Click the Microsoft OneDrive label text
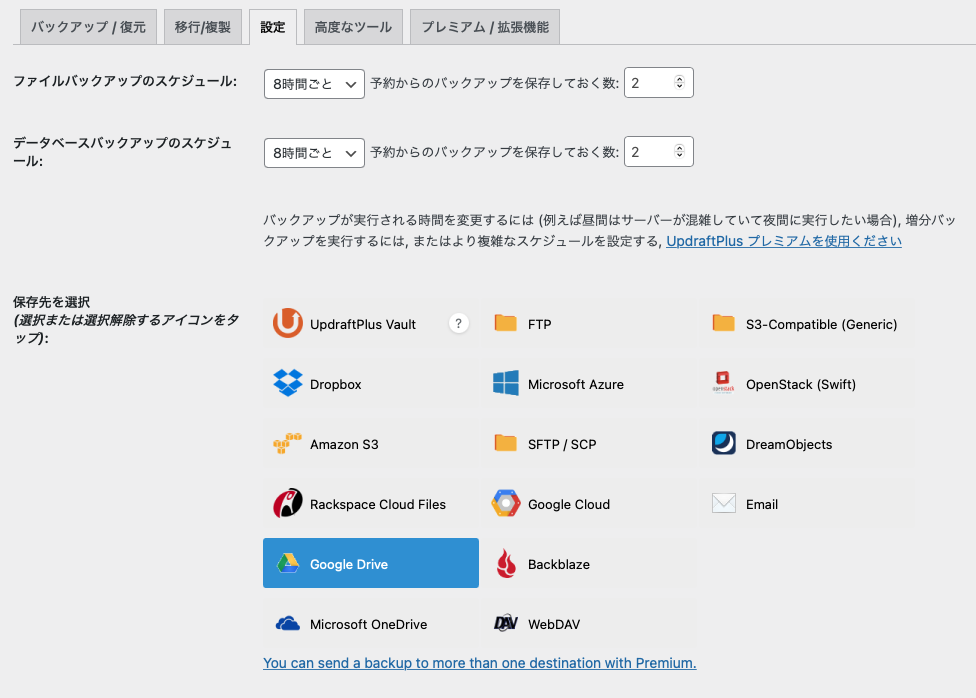This screenshot has height=698, width=976. pyautogui.click(x=368, y=624)
